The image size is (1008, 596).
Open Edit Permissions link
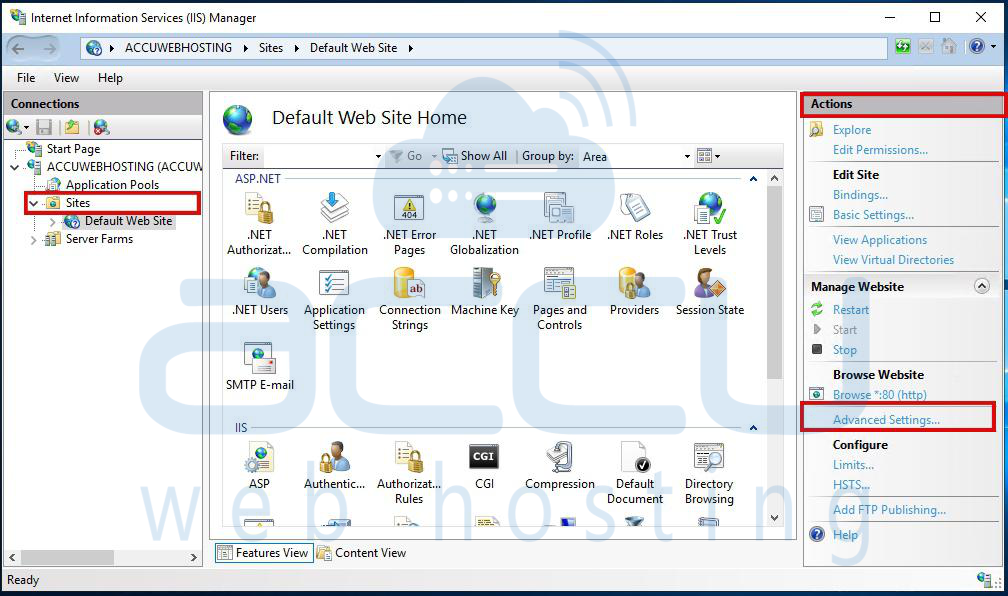pos(880,150)
